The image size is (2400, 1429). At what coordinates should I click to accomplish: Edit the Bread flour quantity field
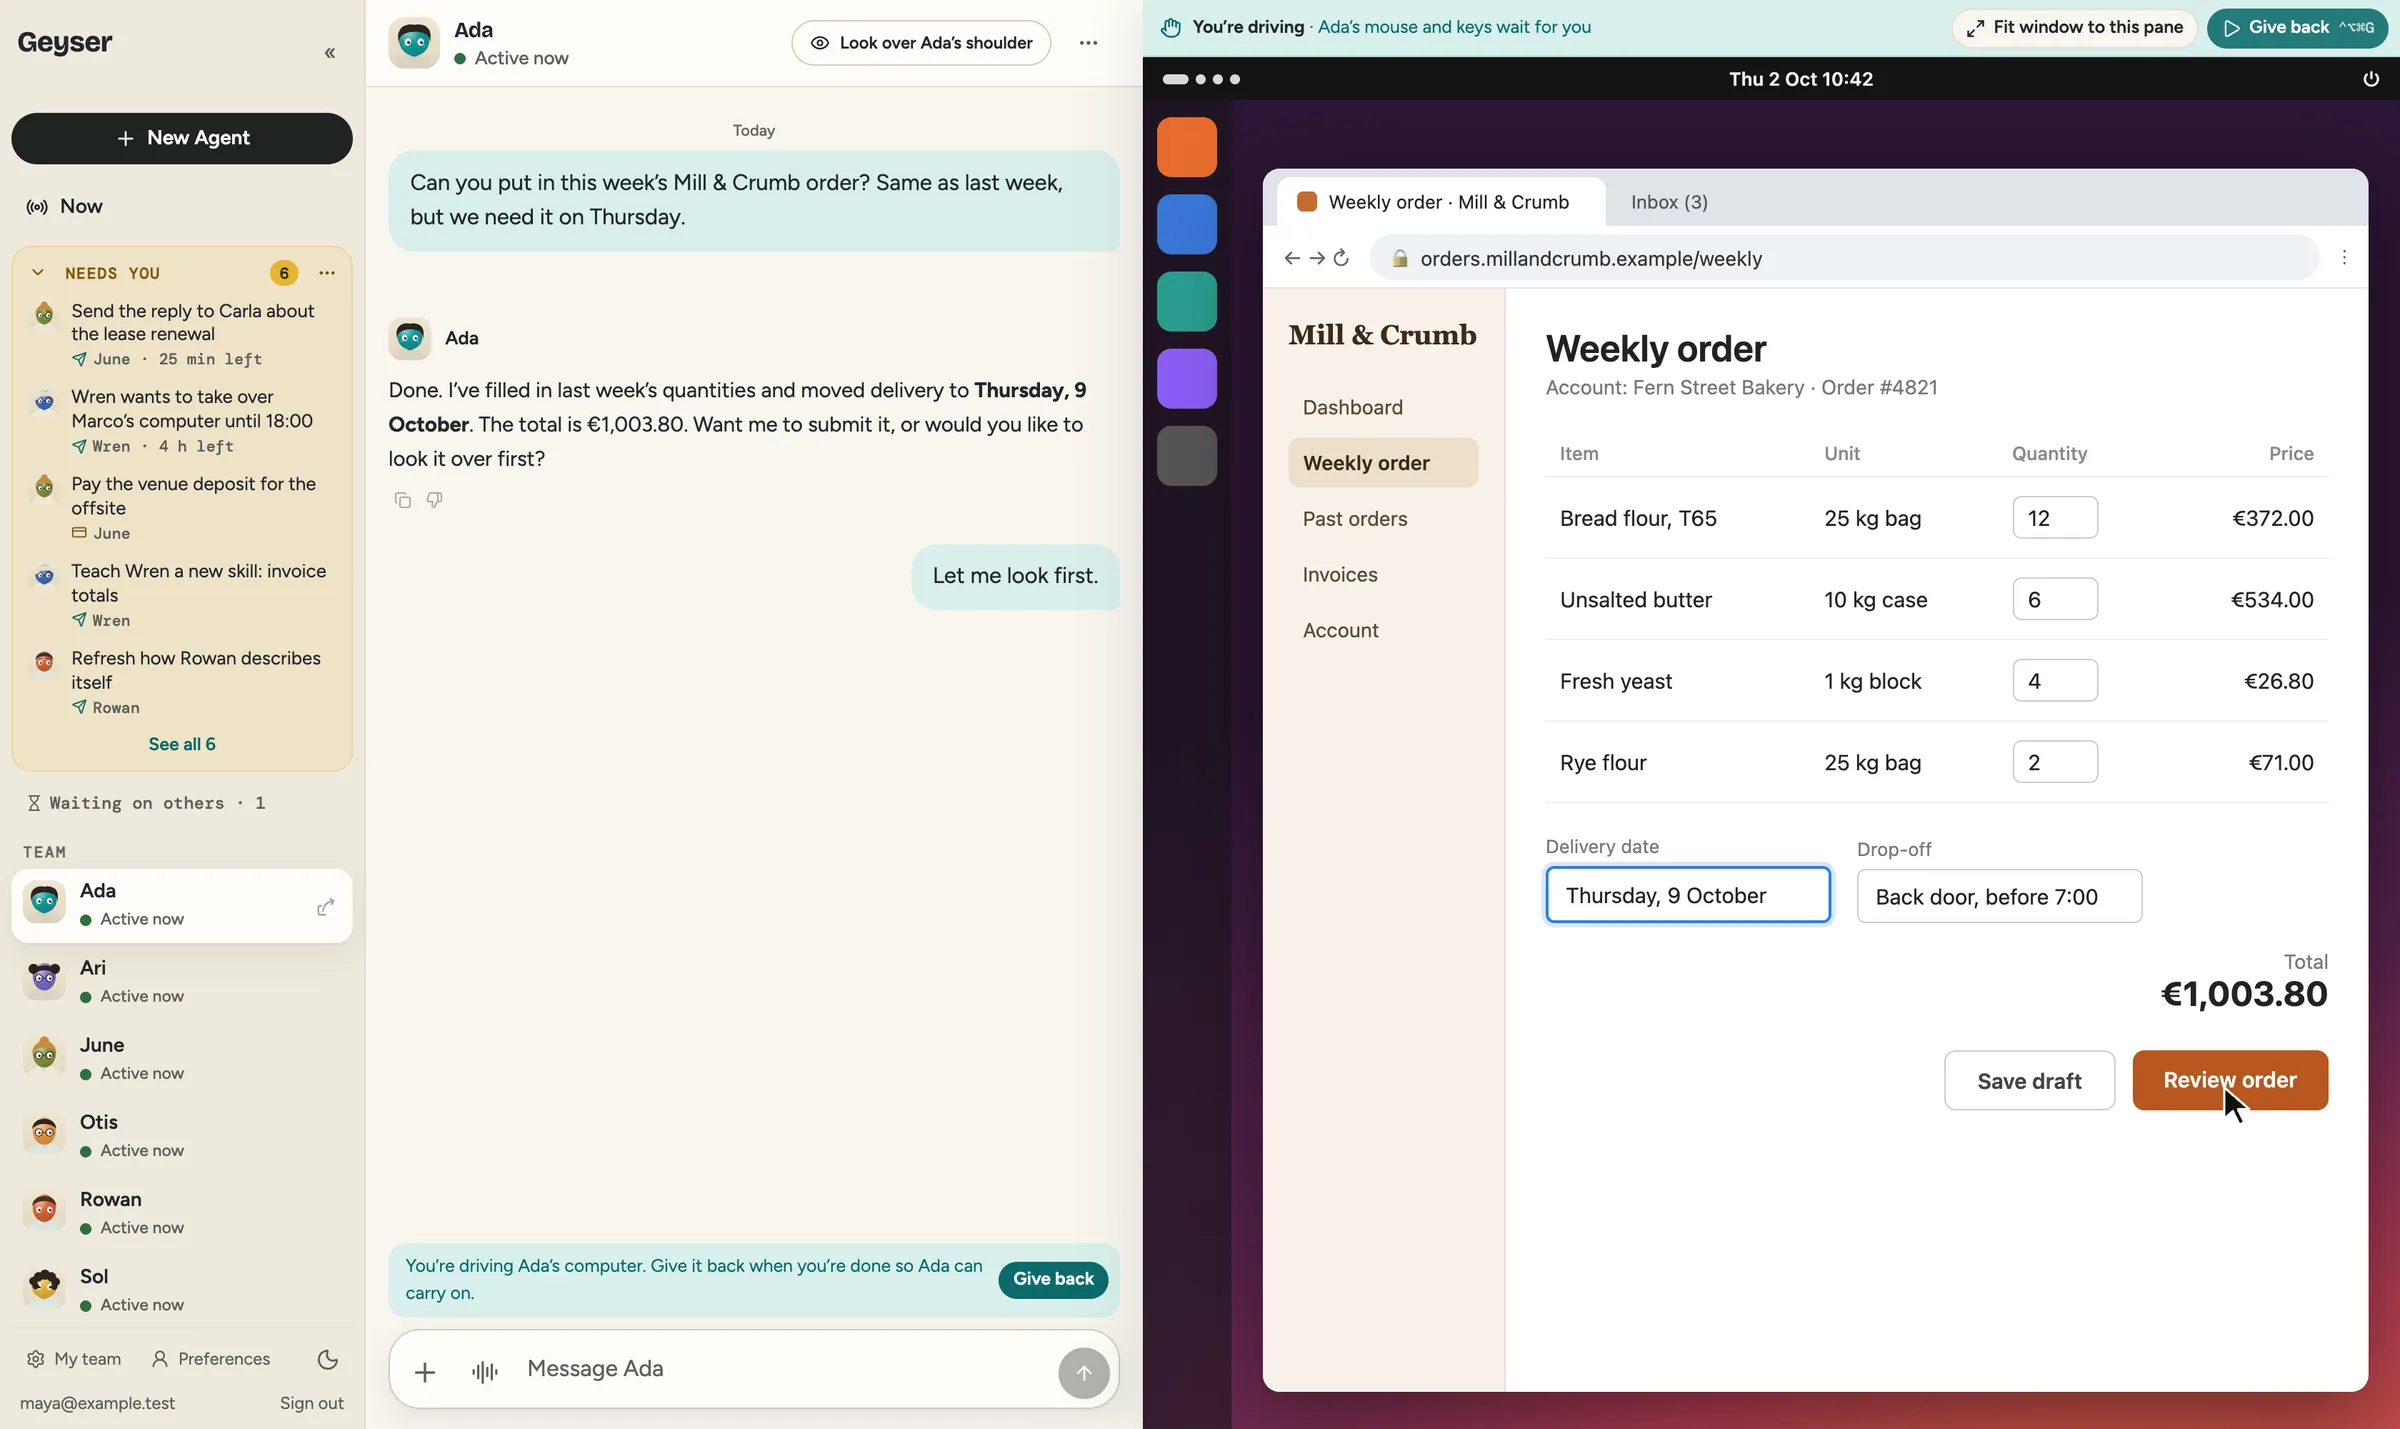tap(2055, 518)
